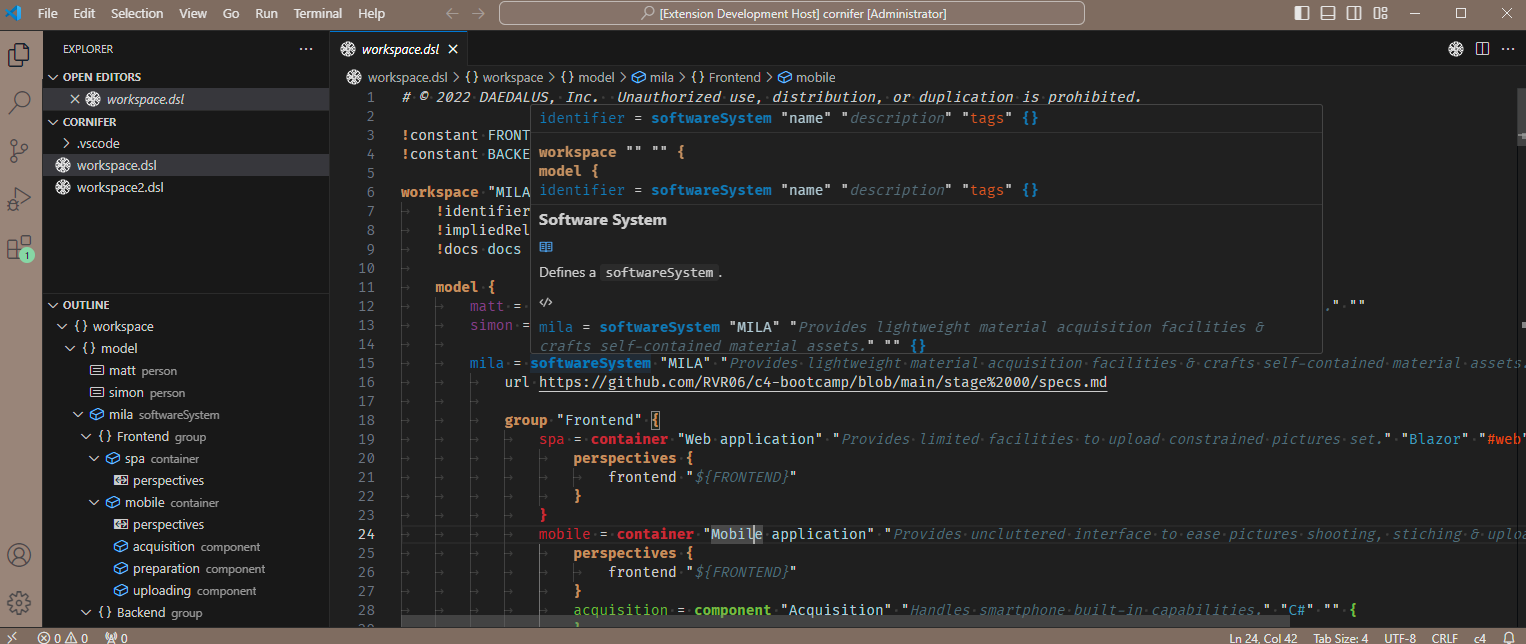Open Run and Debug view
This screenshot has height=644, width=1526.
click(19, 199)
